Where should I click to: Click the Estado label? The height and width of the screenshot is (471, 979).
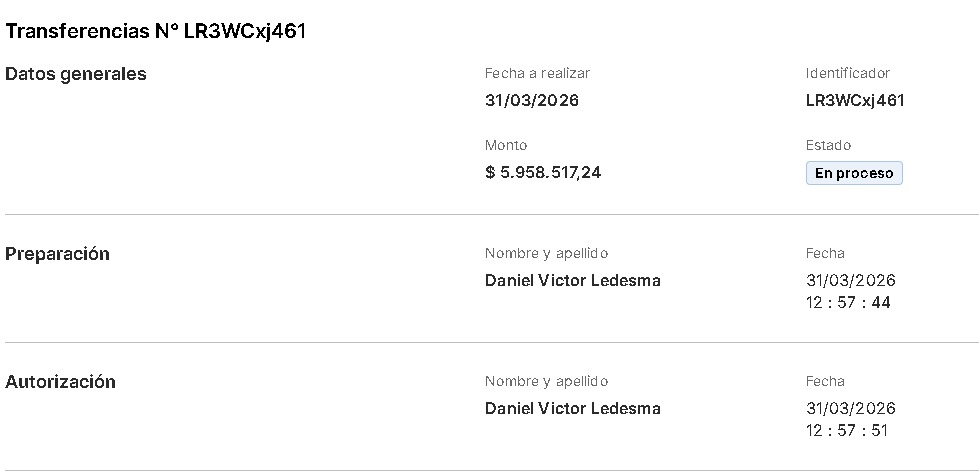click(x=828, y=145)
